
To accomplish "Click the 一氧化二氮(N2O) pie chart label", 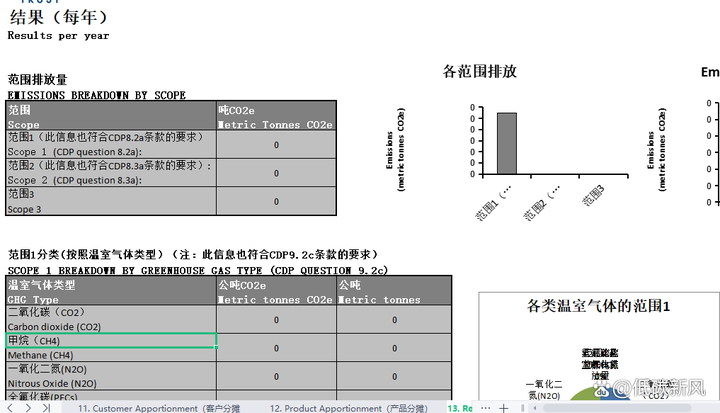I will click(544, 390).
